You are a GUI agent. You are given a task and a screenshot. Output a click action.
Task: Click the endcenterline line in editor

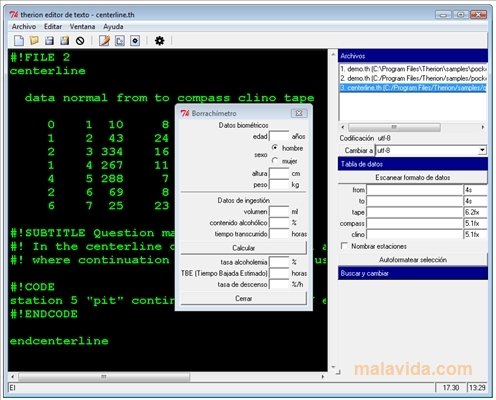tap(59, 341)
